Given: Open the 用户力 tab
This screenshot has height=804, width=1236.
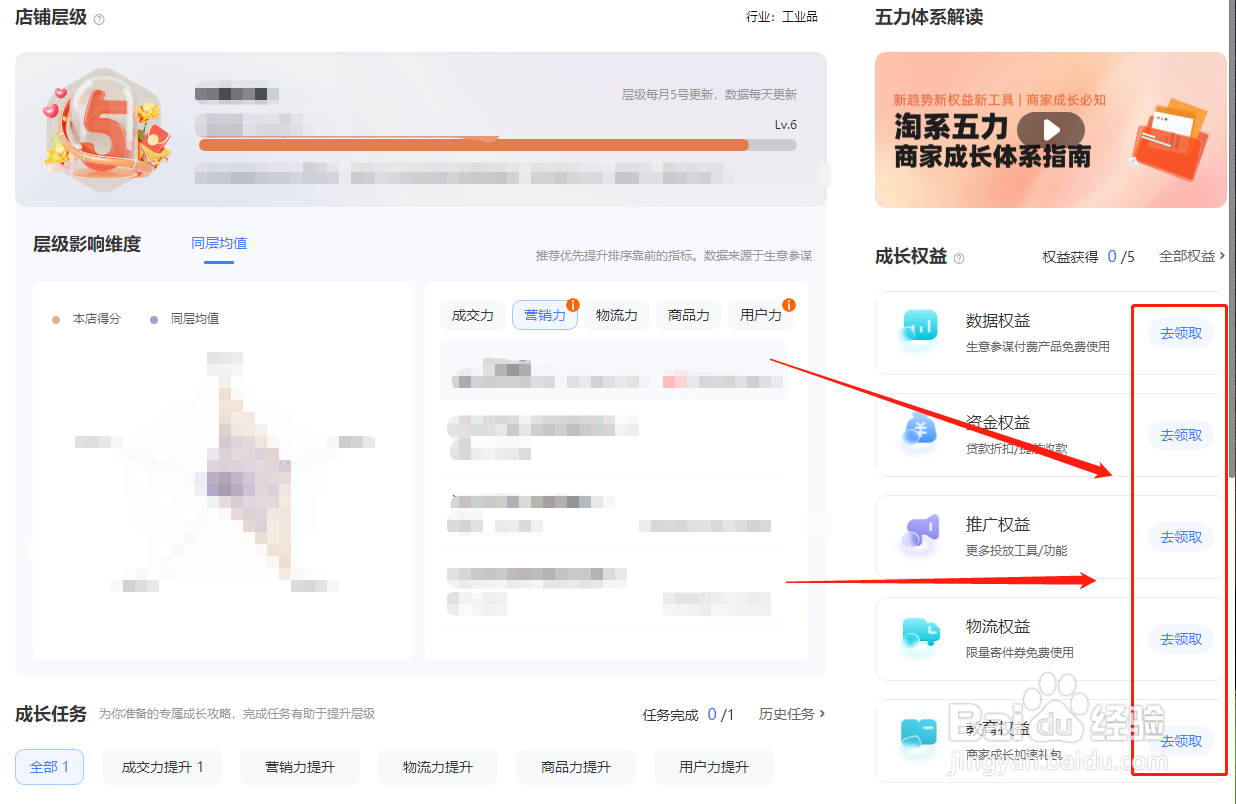Looking at the screenshot, I should click(761, 315).
